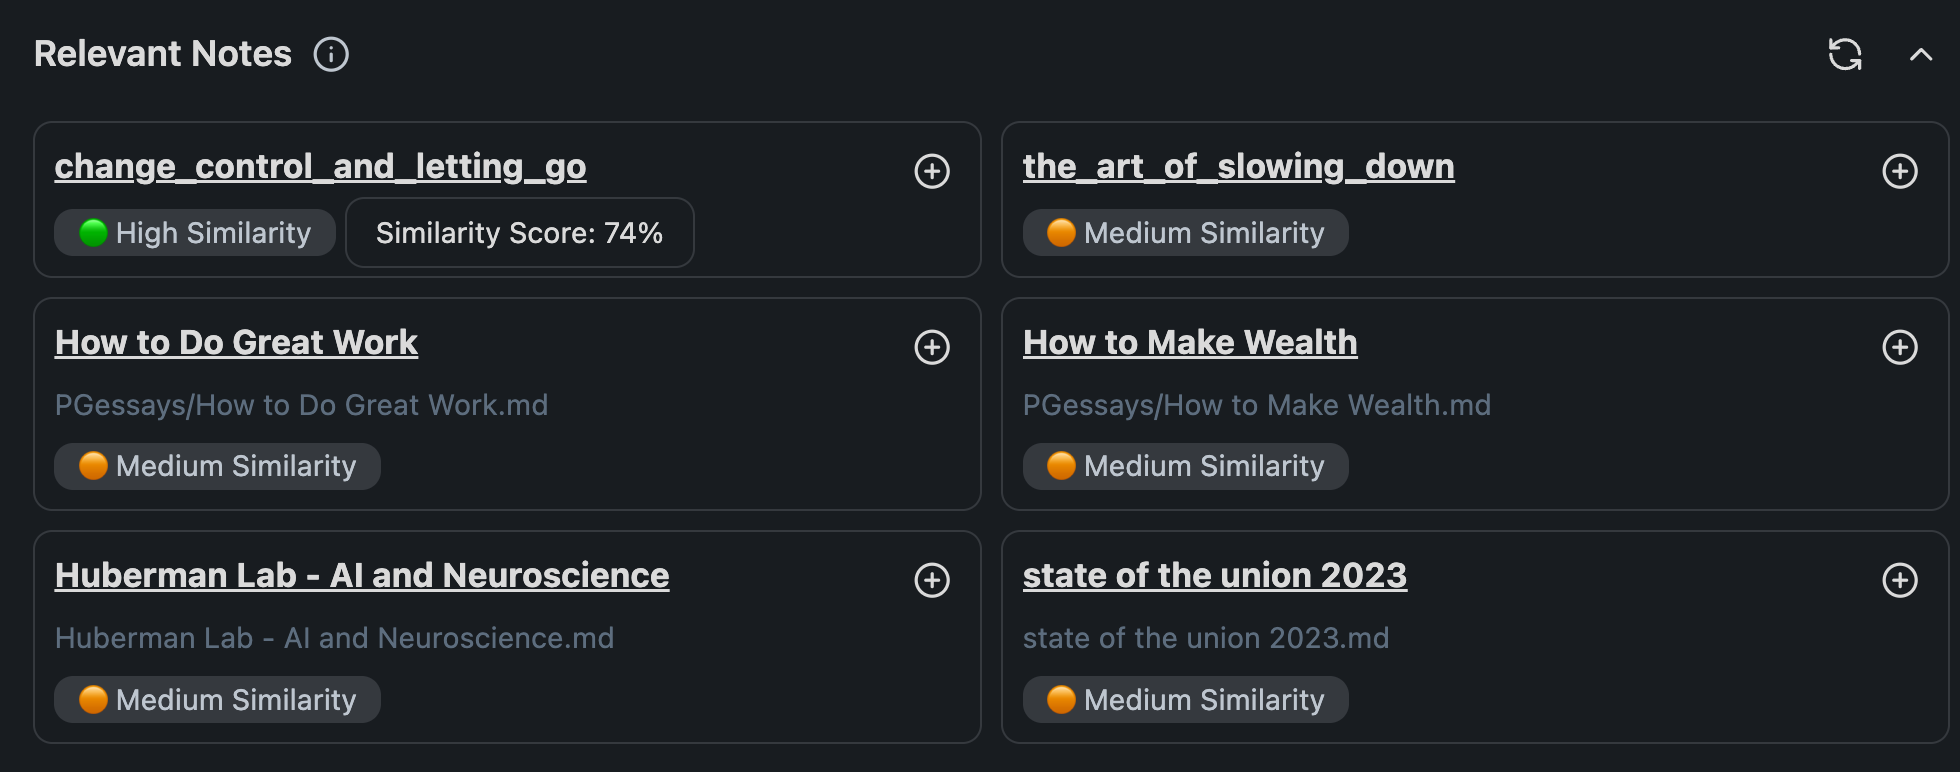Open state of the union 2023 link

1214,575
